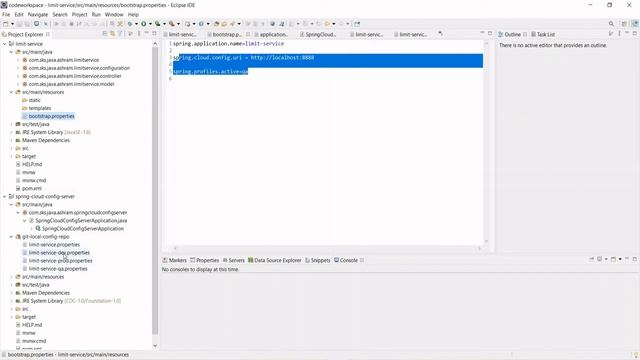Click the toolbar Search magnifier icon at far right

(x=611, y=24)
